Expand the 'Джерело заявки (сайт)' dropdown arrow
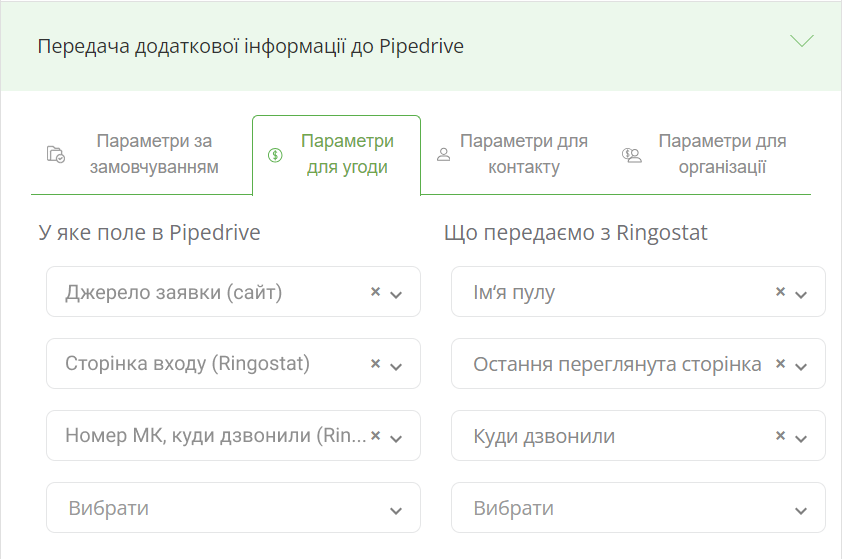The width and height of the screenshot is (842, 559). tap(396, 294)
